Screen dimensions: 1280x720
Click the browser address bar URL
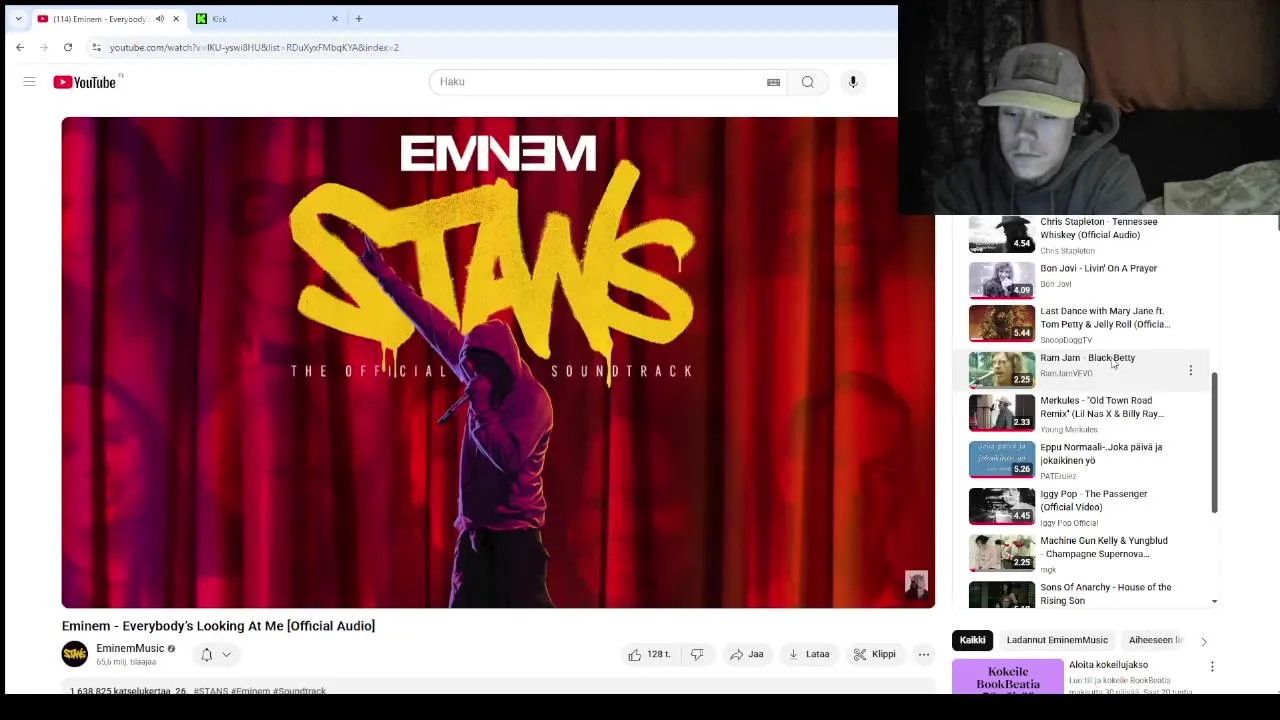[254, 47]
